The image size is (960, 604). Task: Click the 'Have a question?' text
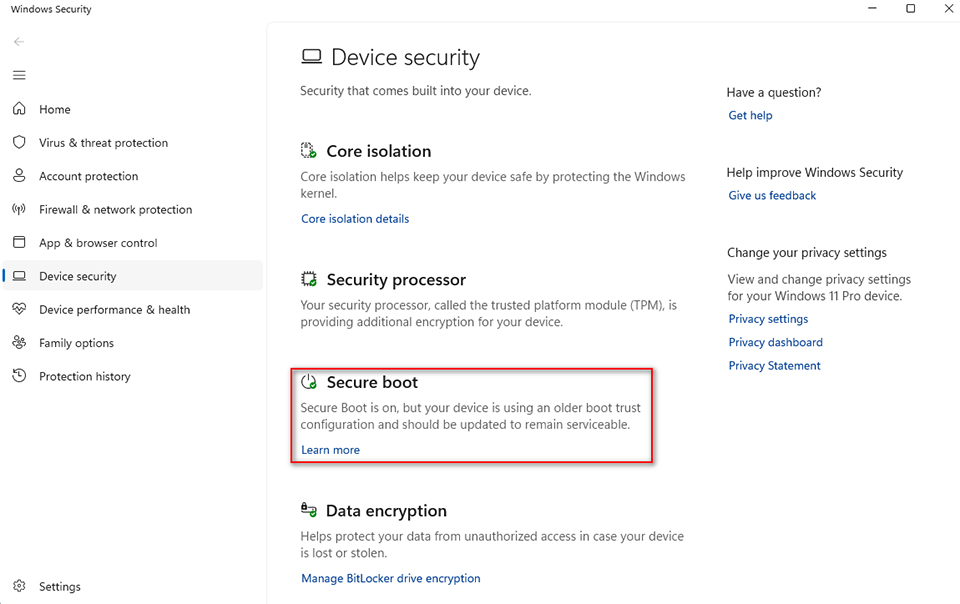[774, 92]
